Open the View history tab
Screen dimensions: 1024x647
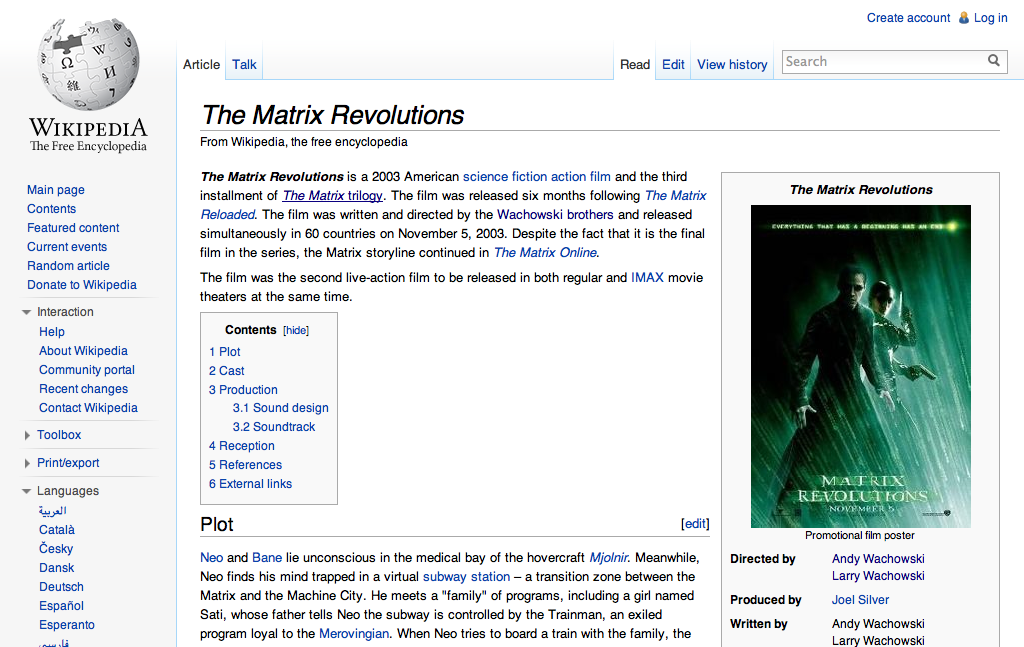click(732, 65)
